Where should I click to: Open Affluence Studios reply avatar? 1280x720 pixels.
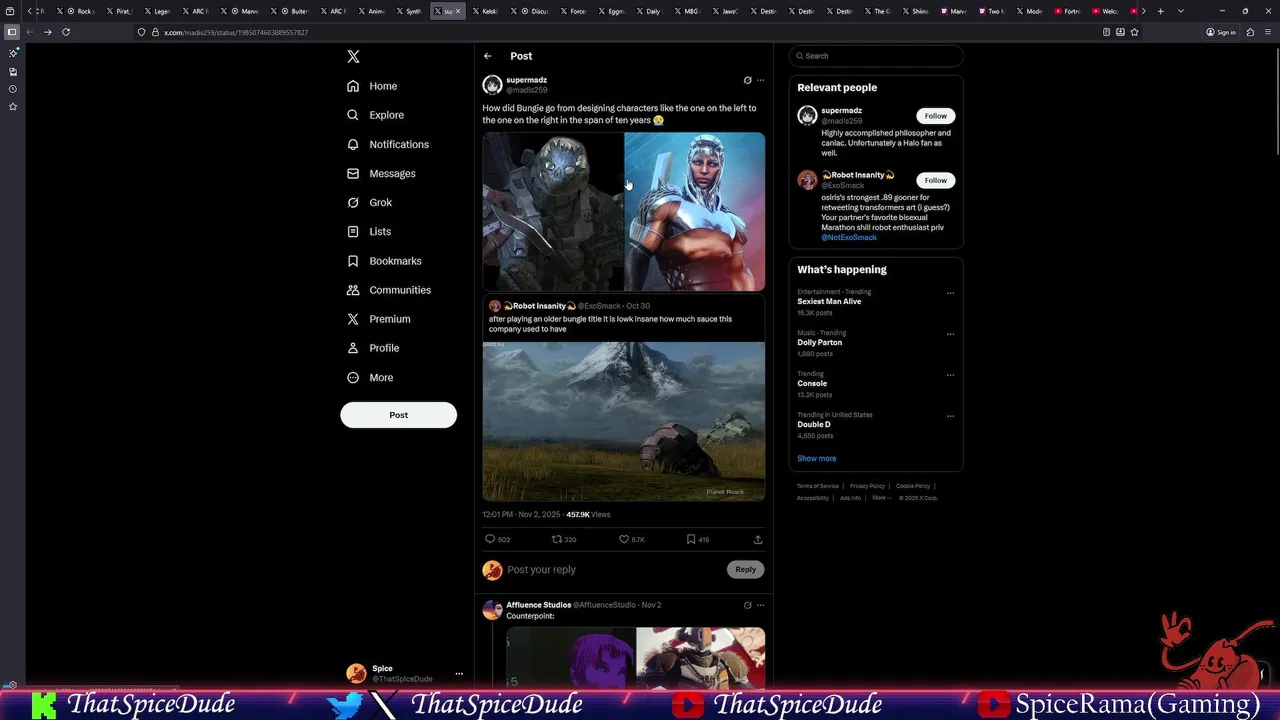click(492, 610)
